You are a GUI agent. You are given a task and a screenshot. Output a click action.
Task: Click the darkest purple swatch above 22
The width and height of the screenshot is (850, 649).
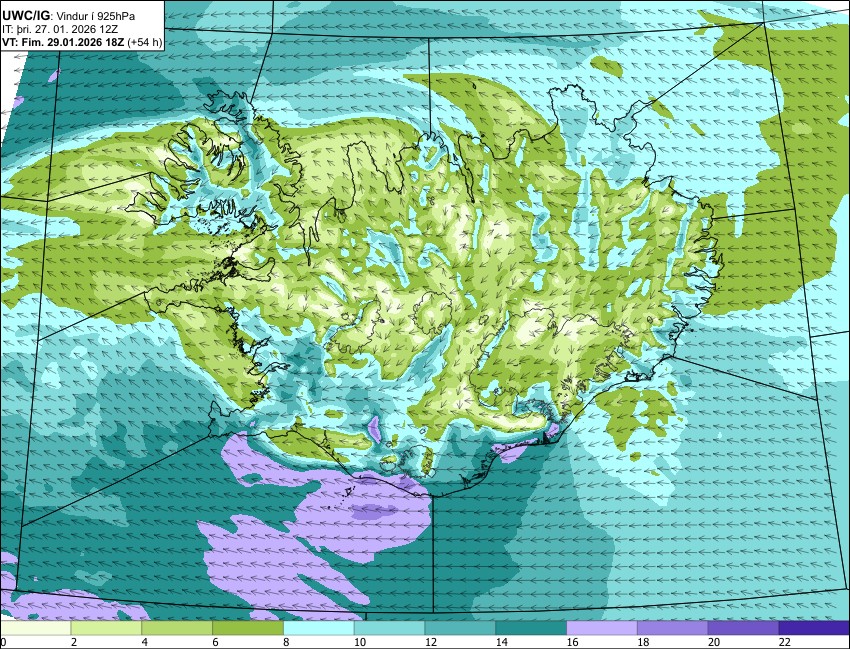[814, 628]
